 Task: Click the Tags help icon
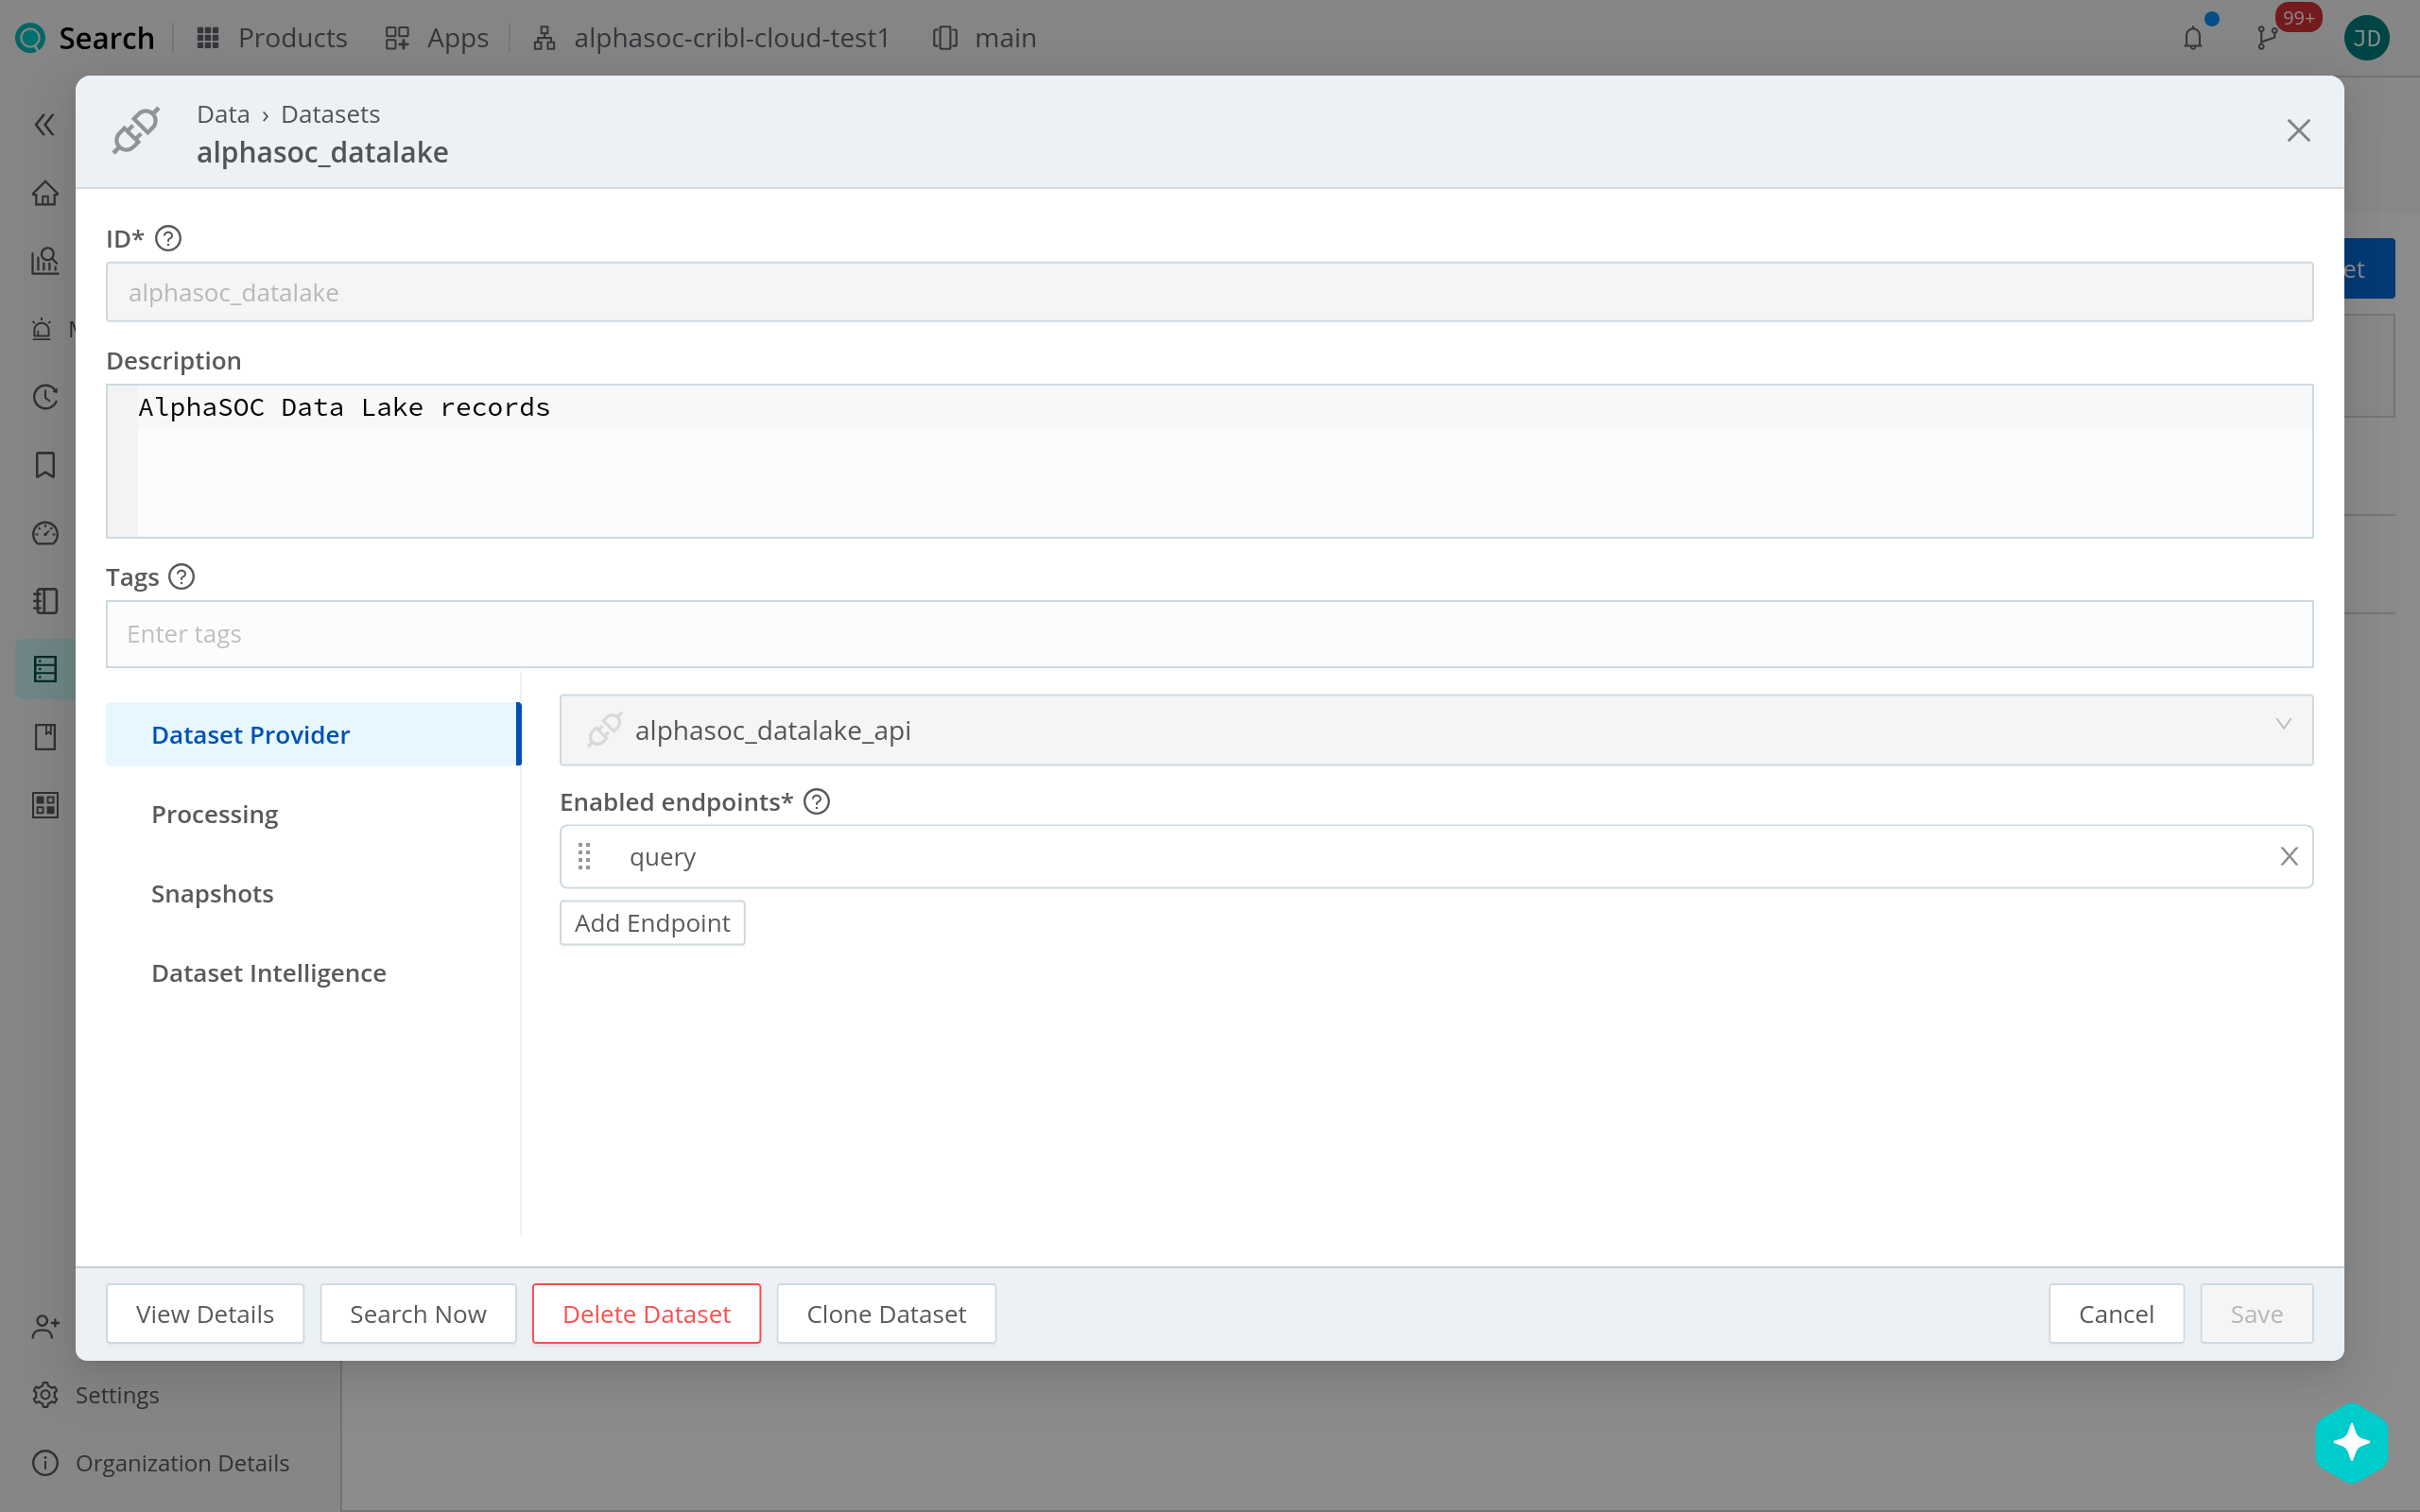(181, 577)
